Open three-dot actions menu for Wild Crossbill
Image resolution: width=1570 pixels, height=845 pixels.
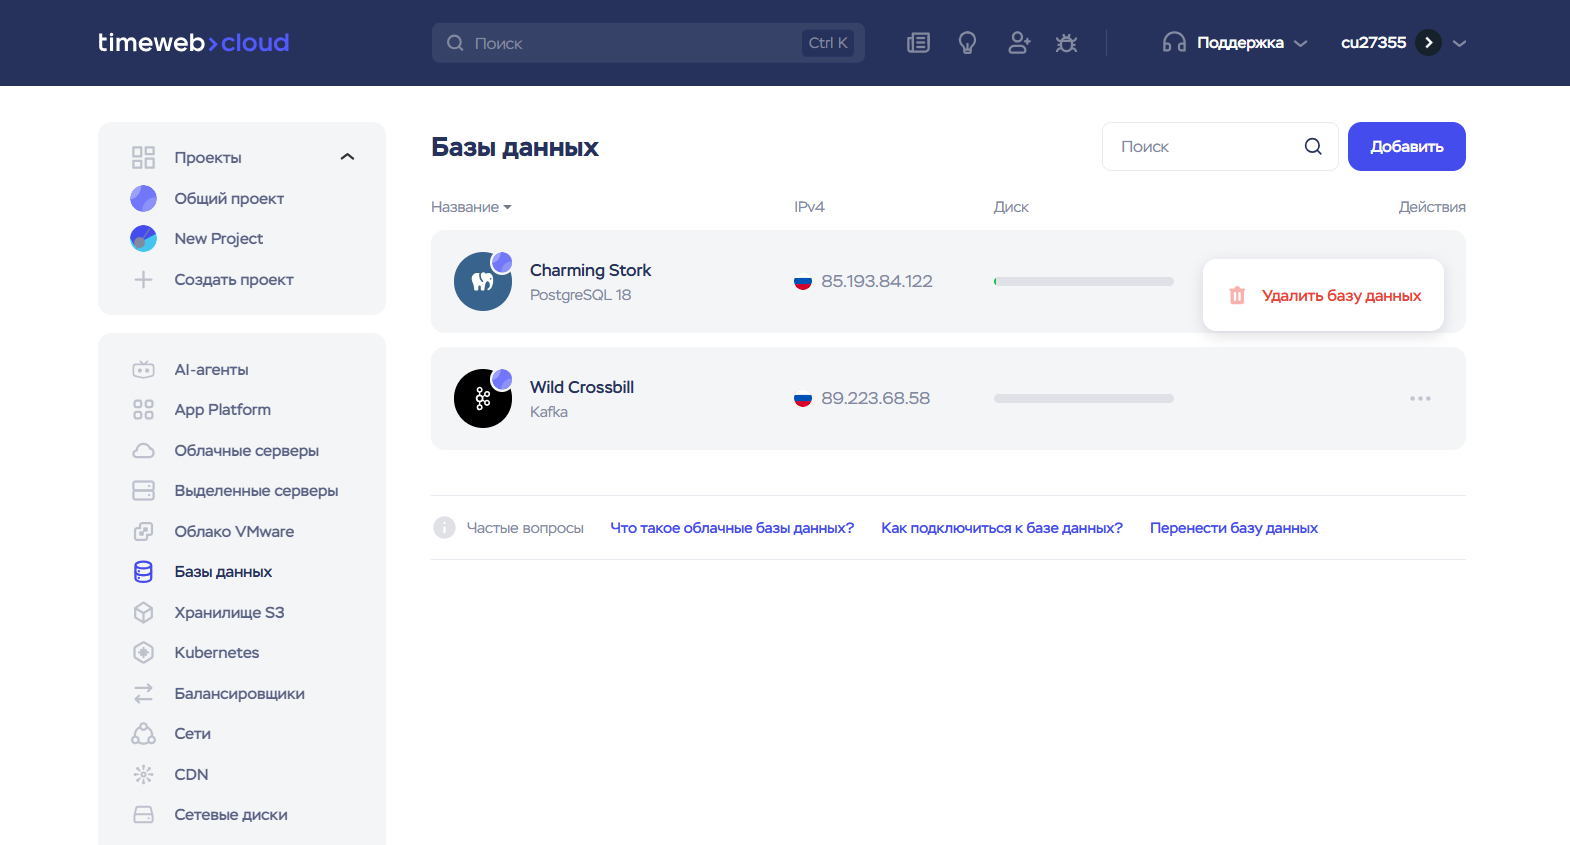[1420, 399]
